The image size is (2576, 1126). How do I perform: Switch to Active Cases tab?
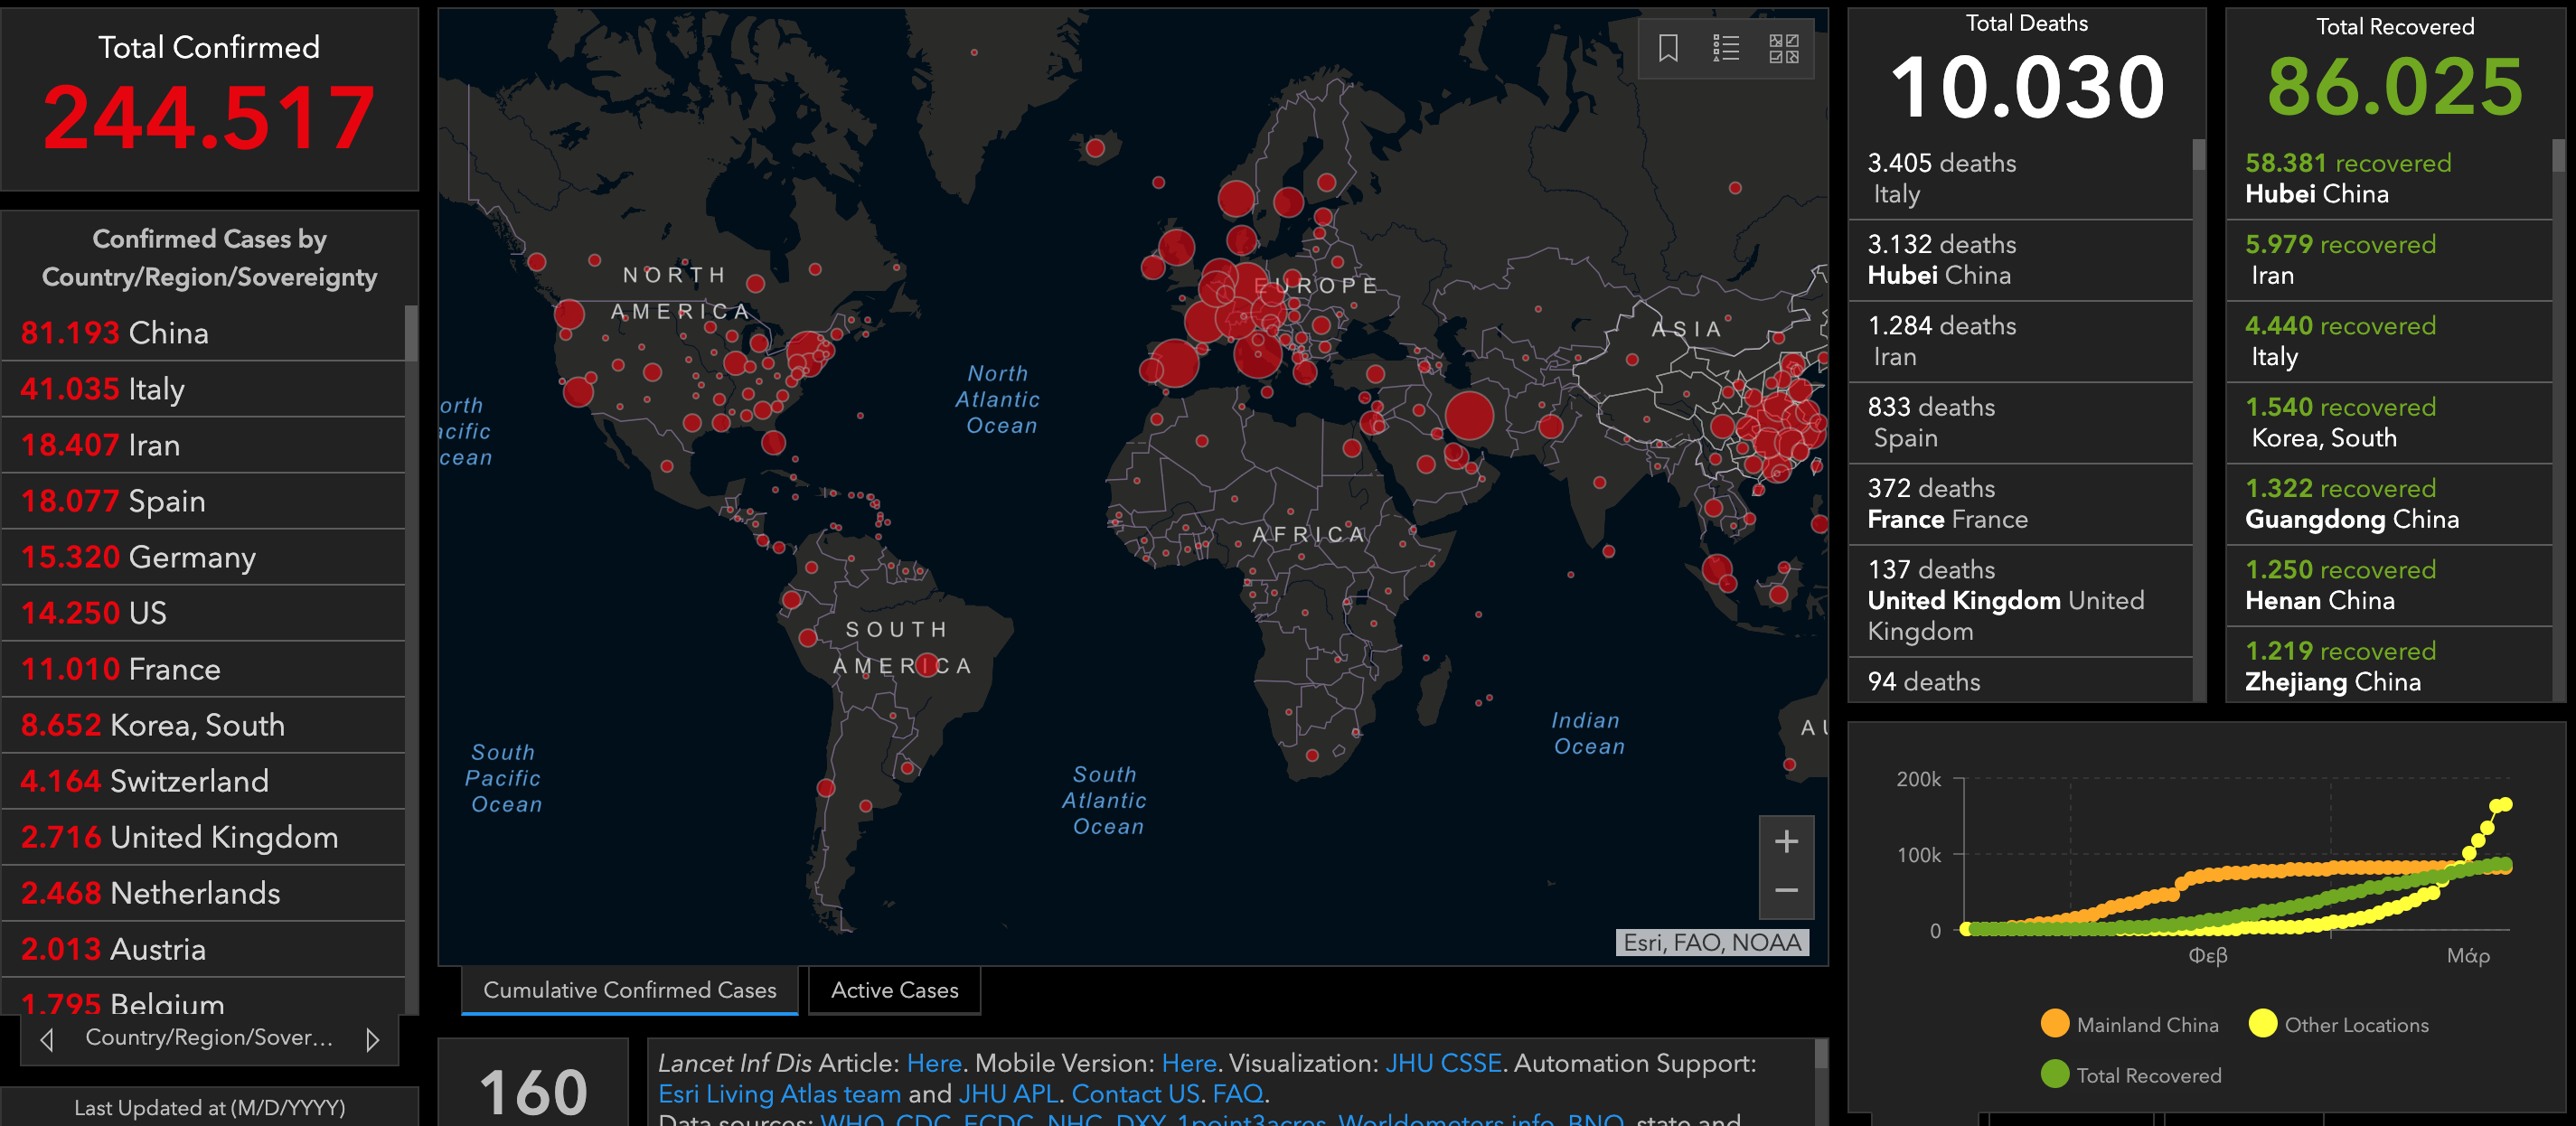point(894,990)
